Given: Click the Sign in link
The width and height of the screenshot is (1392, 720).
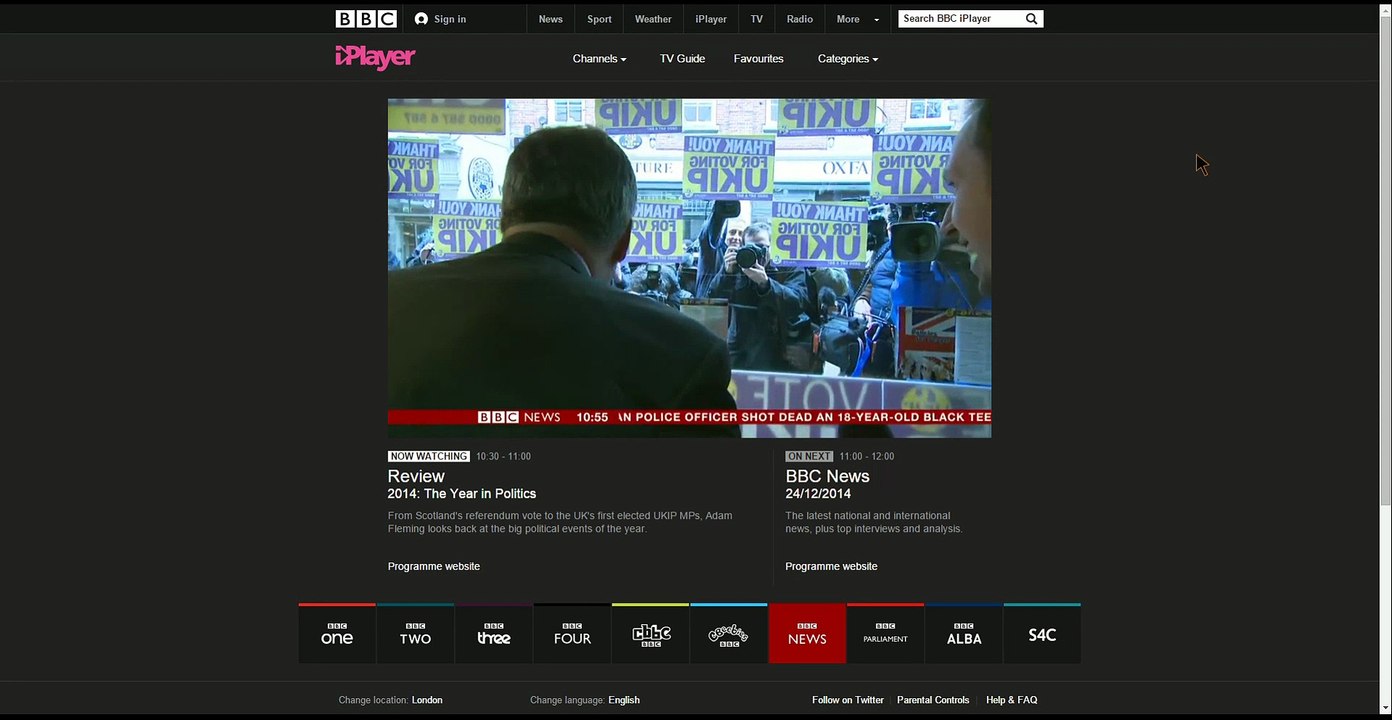Looking at the screenshot, I should [450, 19].
